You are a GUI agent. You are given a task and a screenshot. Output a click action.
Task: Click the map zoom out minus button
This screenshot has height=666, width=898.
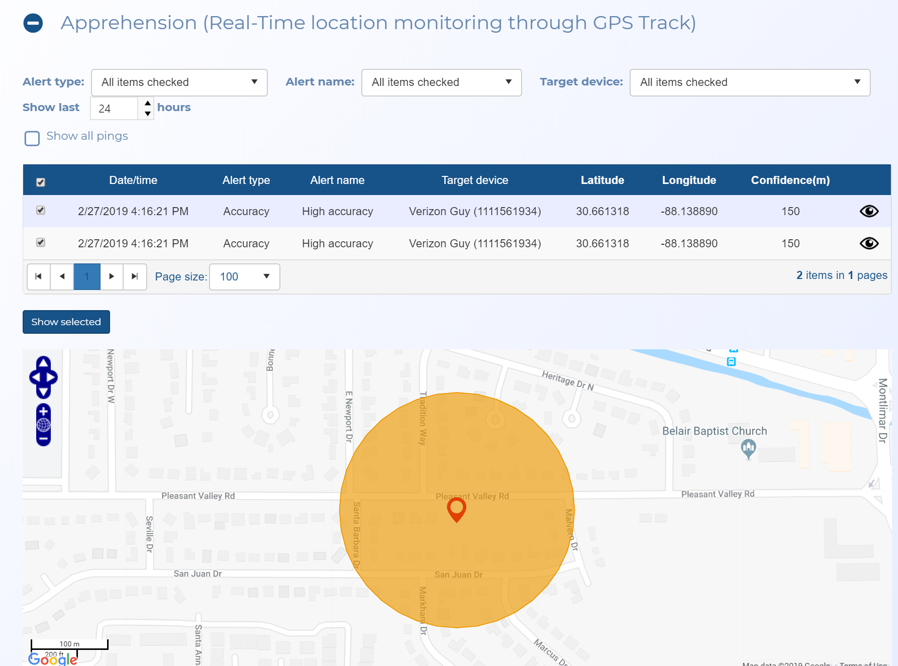click(x=43, y=438)
